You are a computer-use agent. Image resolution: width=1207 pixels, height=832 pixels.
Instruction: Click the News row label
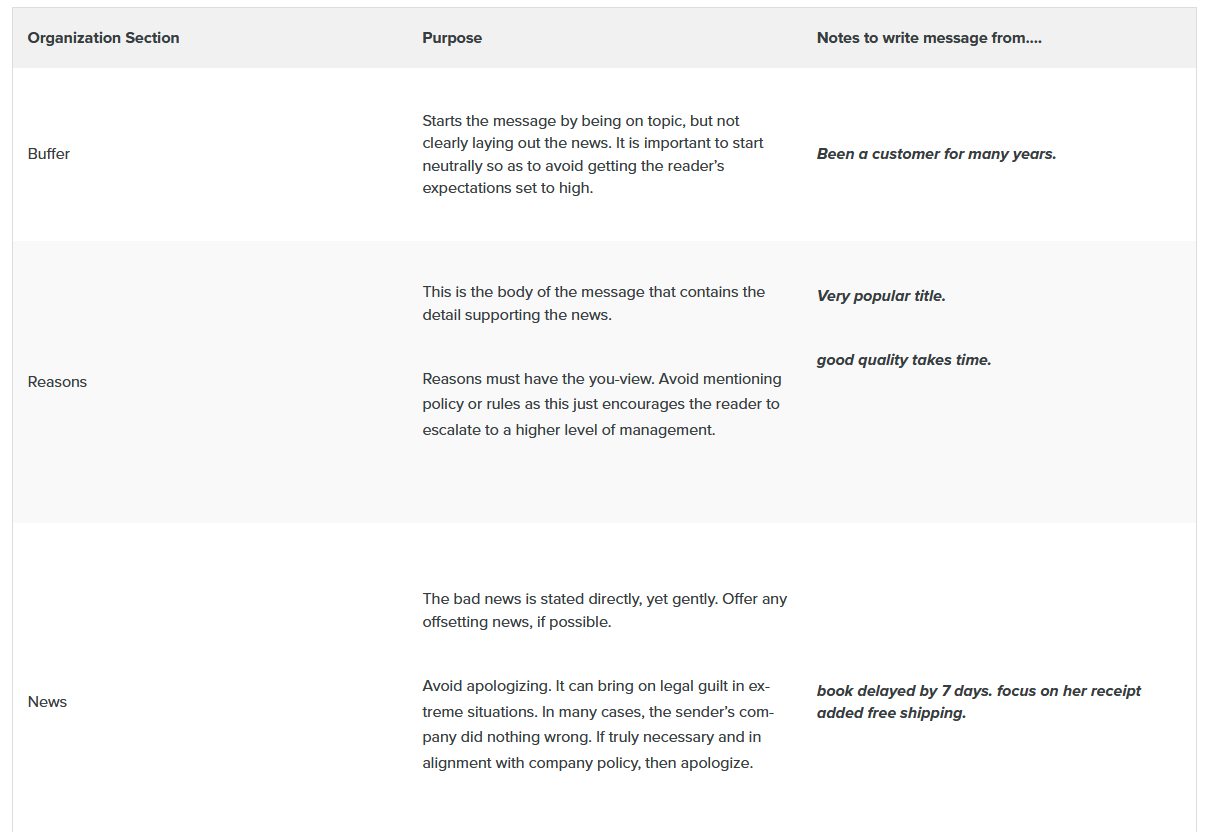click(x=47, y=702)
